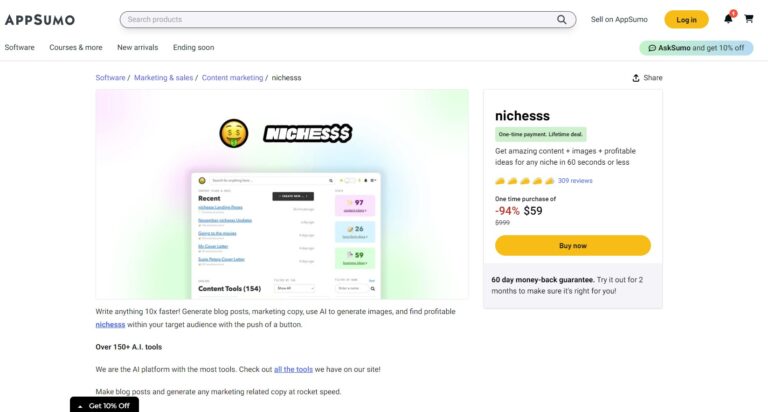Open the Content marketing breadcrumb link

pos(232,77)
